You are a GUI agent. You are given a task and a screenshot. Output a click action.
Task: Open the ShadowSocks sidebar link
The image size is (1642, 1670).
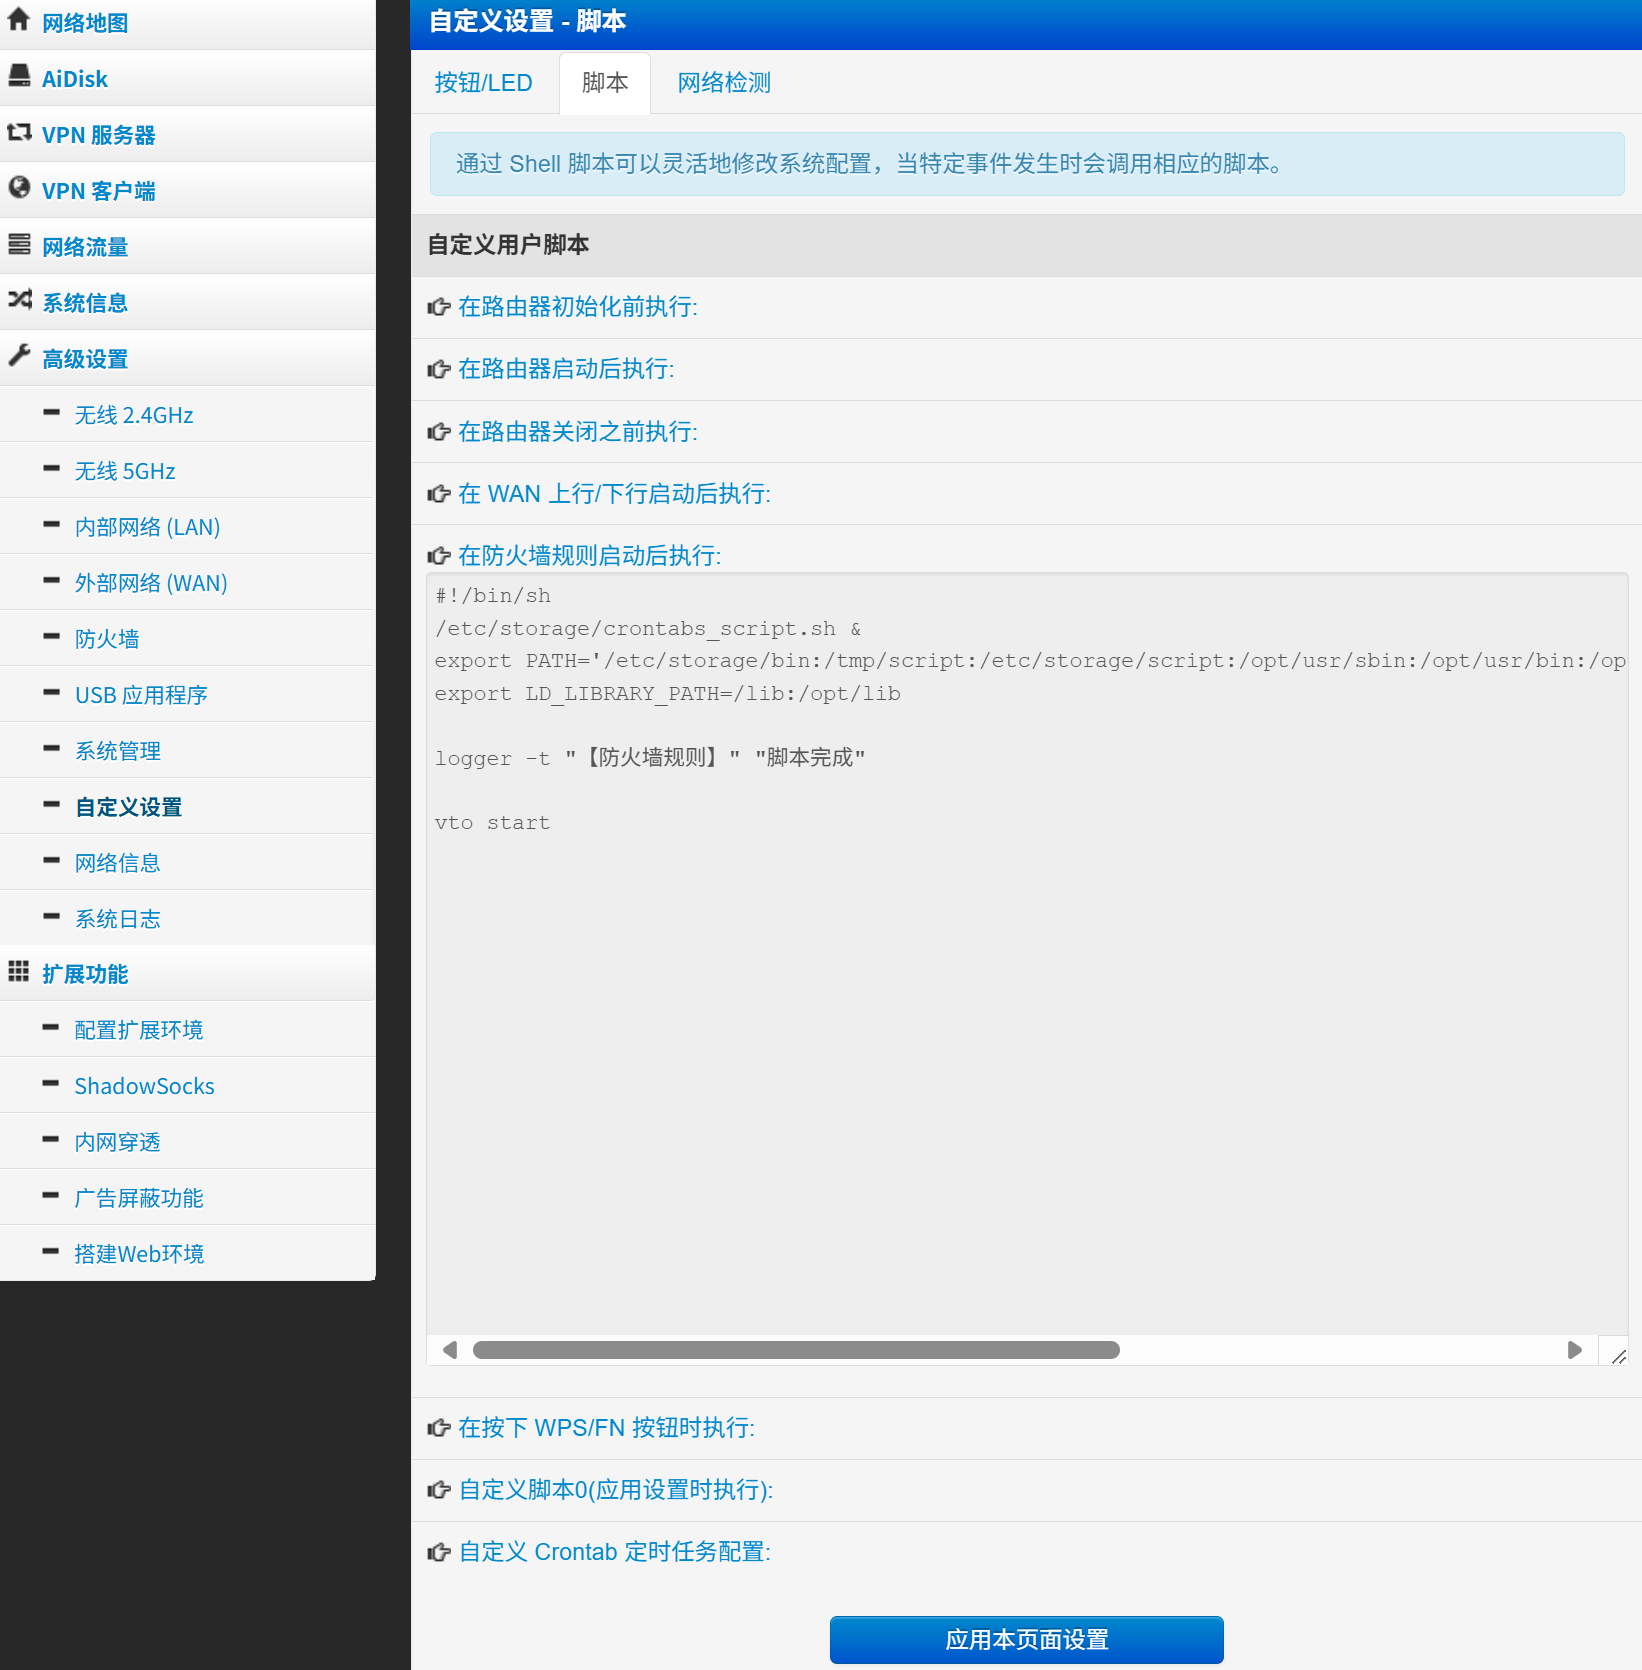coord(144,1086)
